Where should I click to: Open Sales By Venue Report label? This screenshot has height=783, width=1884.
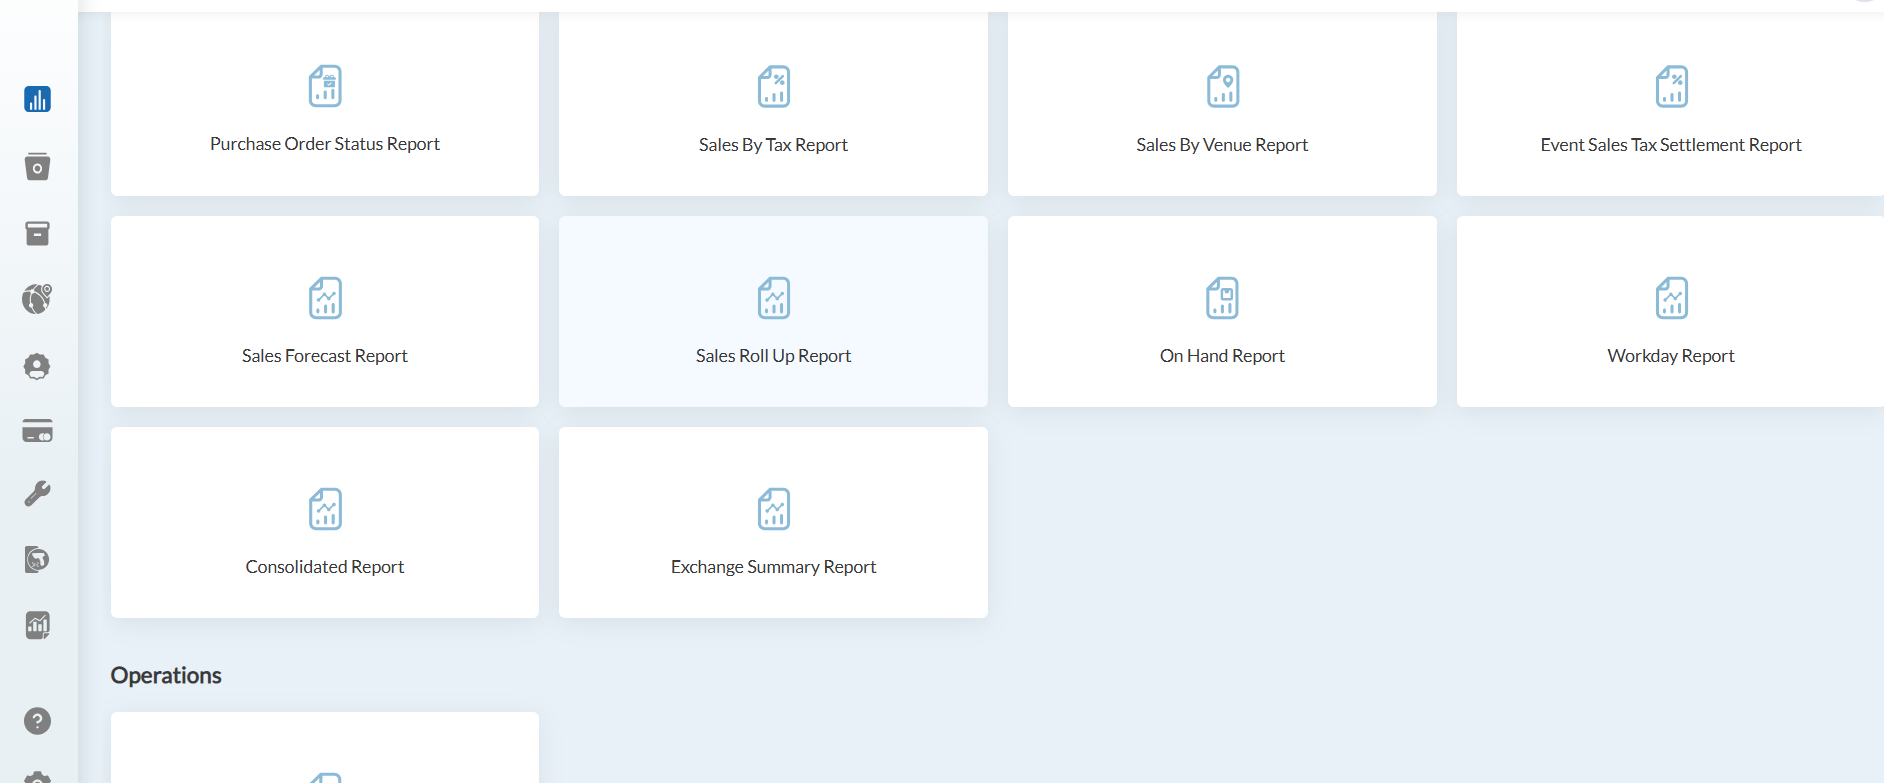pyautogui.click(x=1222, y=145)
